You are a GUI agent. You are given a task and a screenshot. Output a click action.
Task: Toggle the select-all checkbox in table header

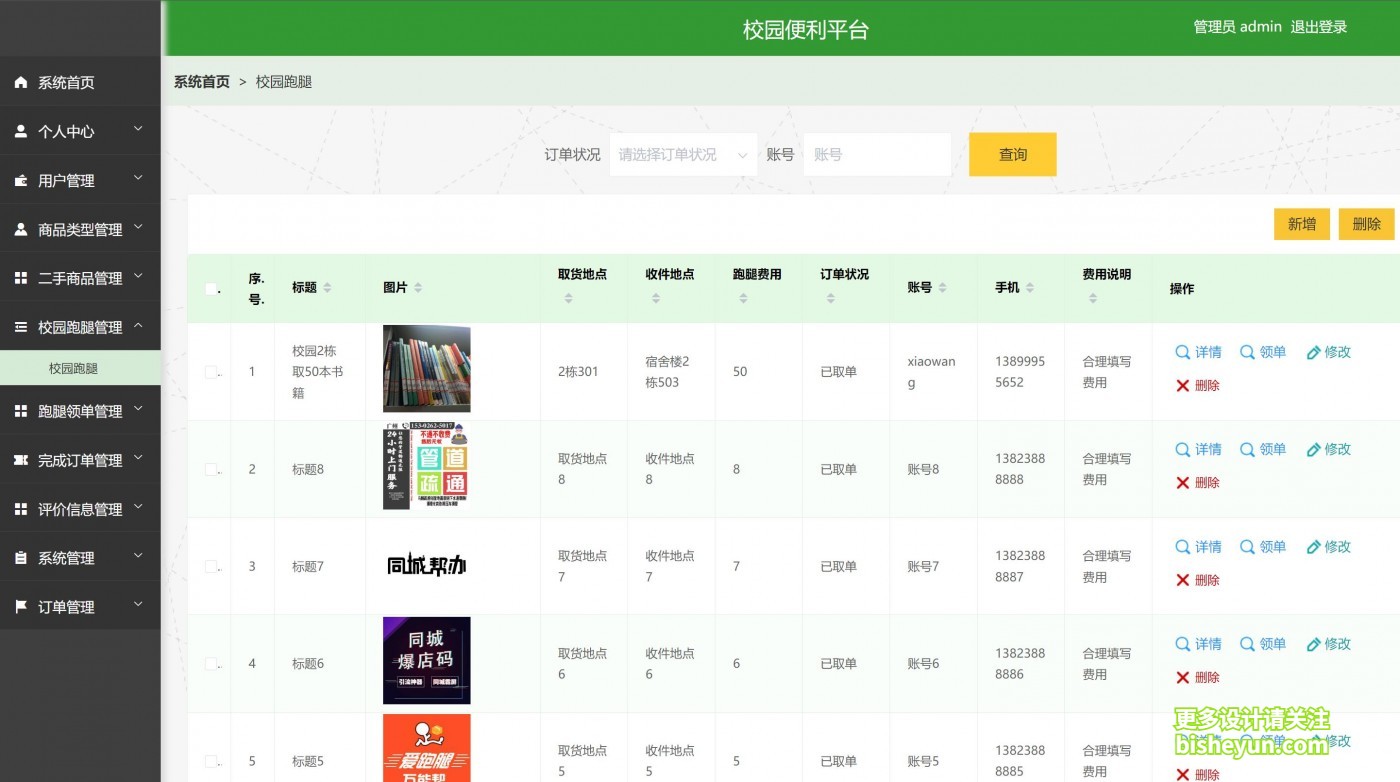(211, 289)
